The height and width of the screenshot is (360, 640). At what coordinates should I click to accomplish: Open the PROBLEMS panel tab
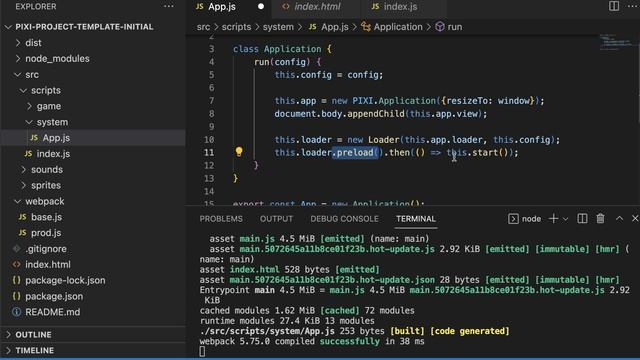(x=221, y=219)
